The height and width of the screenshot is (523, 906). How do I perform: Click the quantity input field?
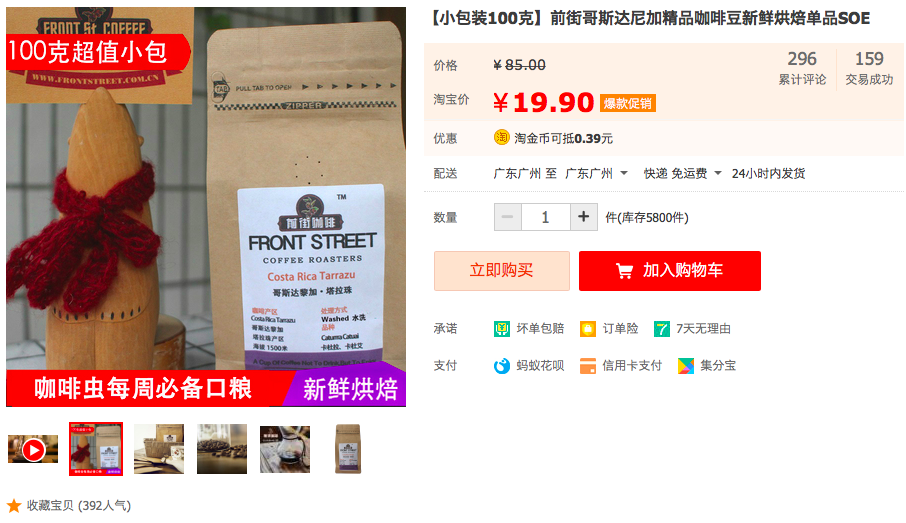click(x=545, y=217)
